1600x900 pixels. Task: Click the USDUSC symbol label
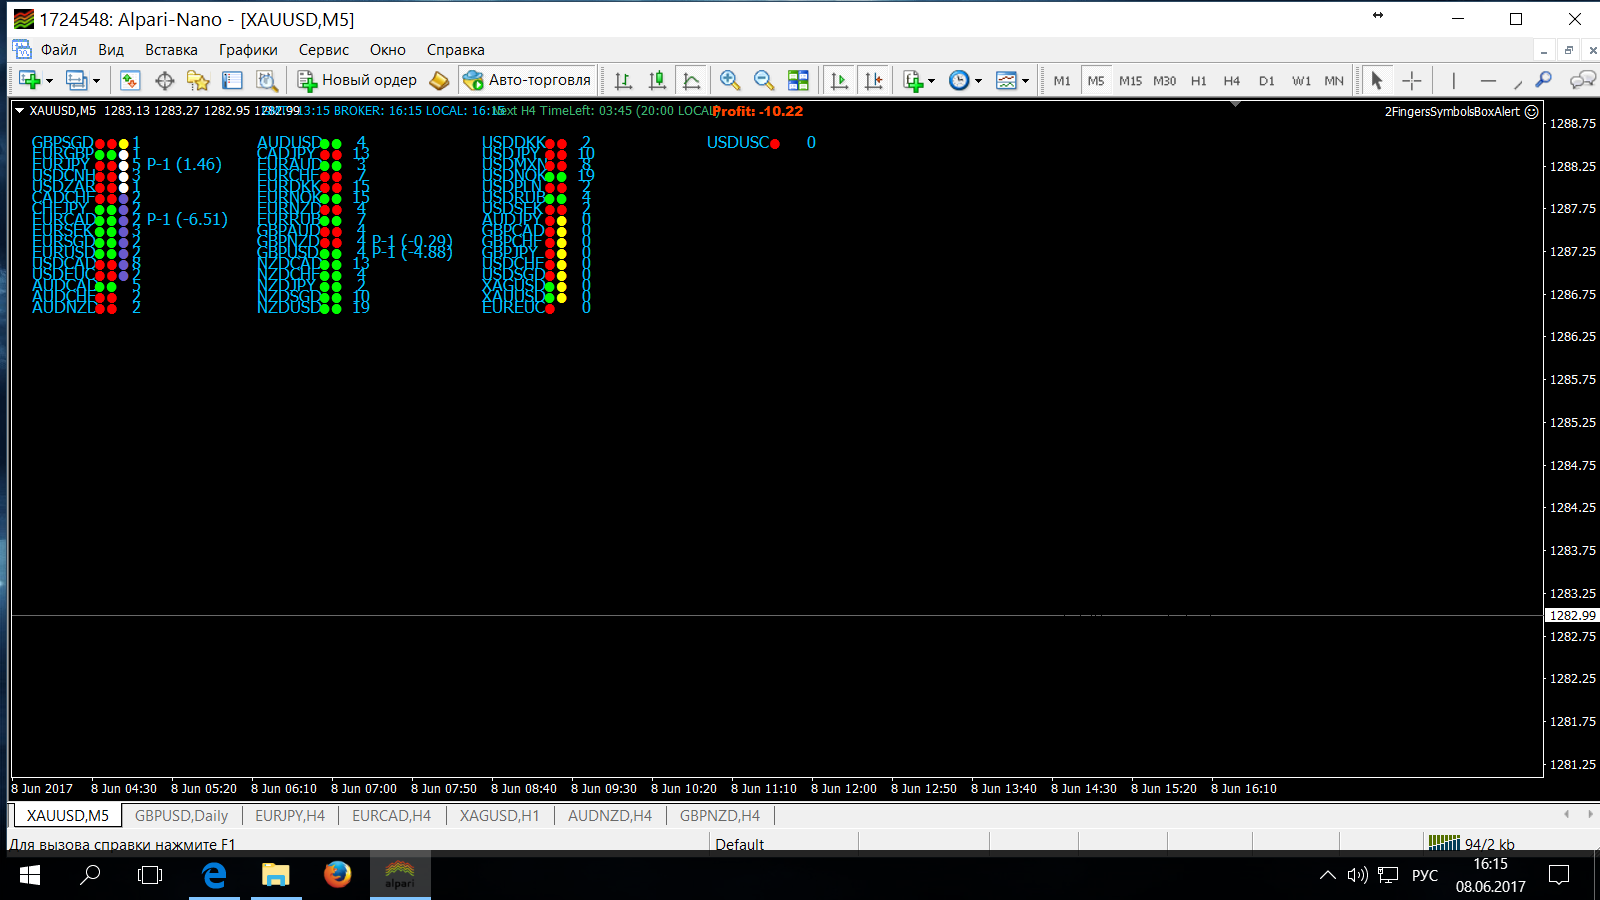point(737,143)
